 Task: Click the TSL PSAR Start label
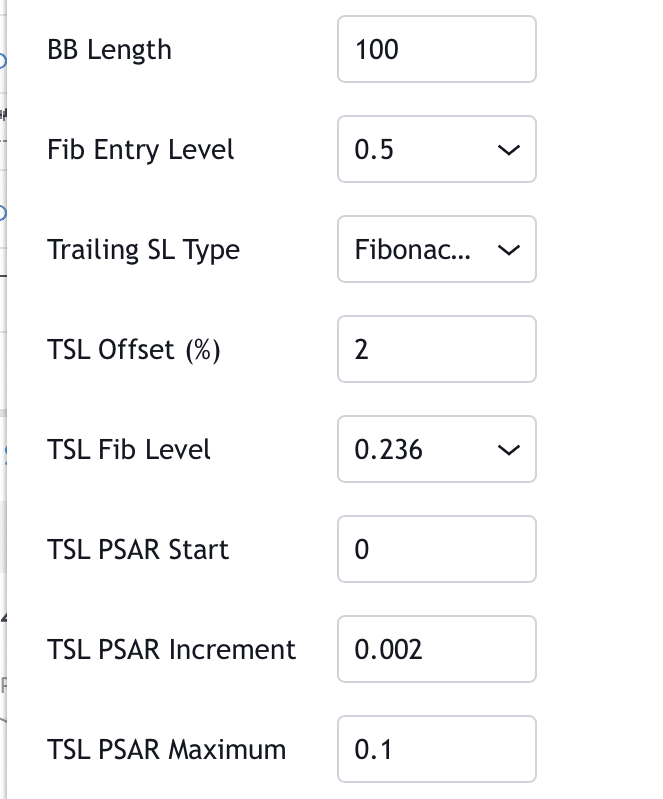(x=138, y=549)
